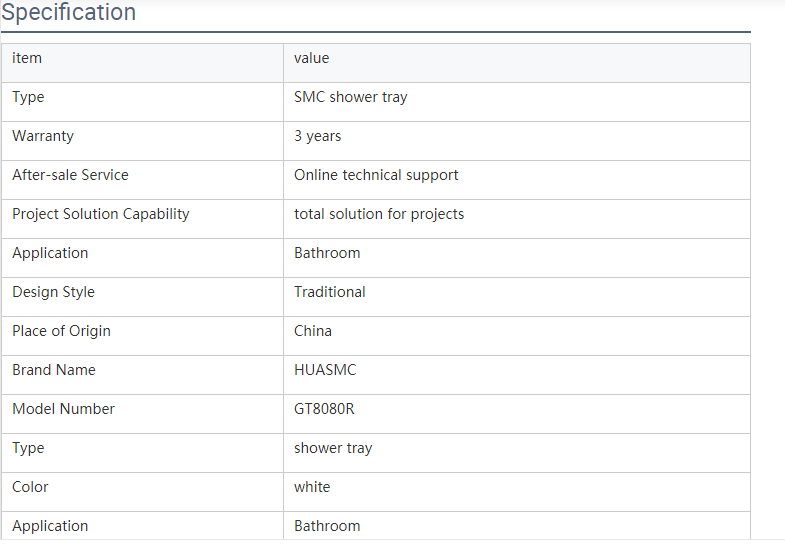The image size is (785, 545).
Task: Select the 'China' value cell
Action: click(x=517, y=336)
